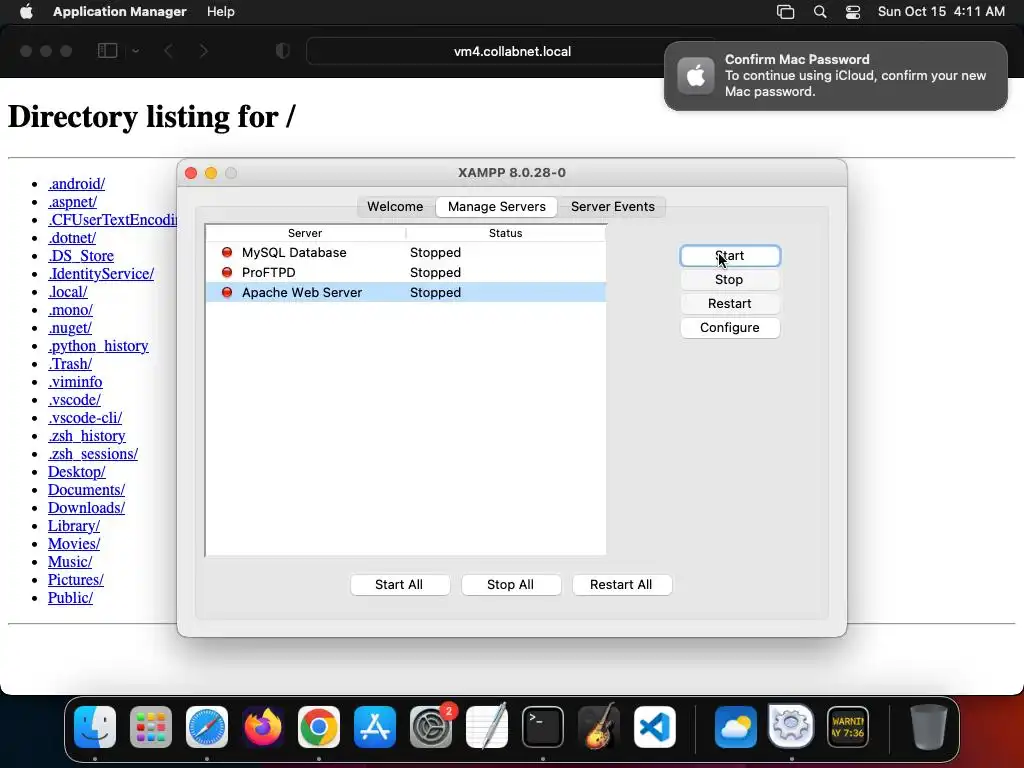This screenshot has width=1024, height=768.
Task: Open the Help menu
Action: tap(221, 12)
